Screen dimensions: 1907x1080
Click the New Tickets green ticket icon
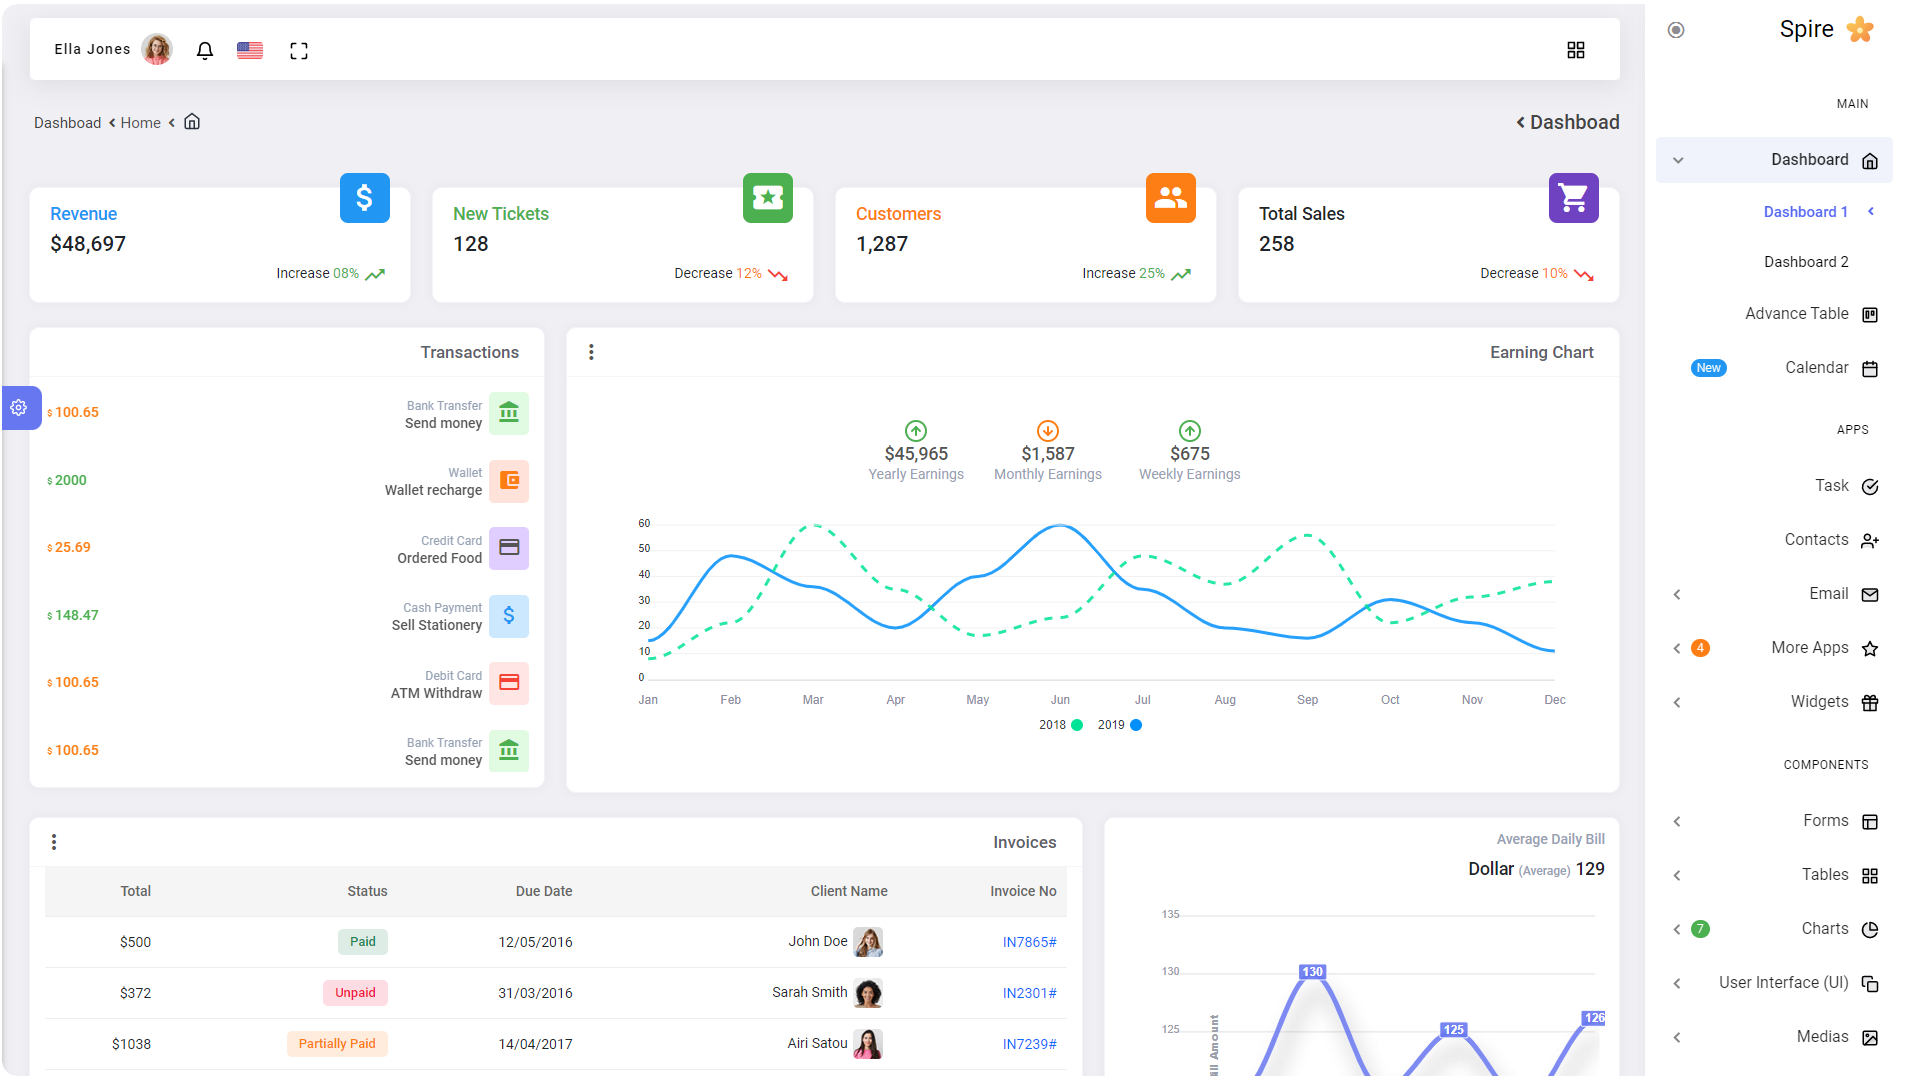click(767, 198)
